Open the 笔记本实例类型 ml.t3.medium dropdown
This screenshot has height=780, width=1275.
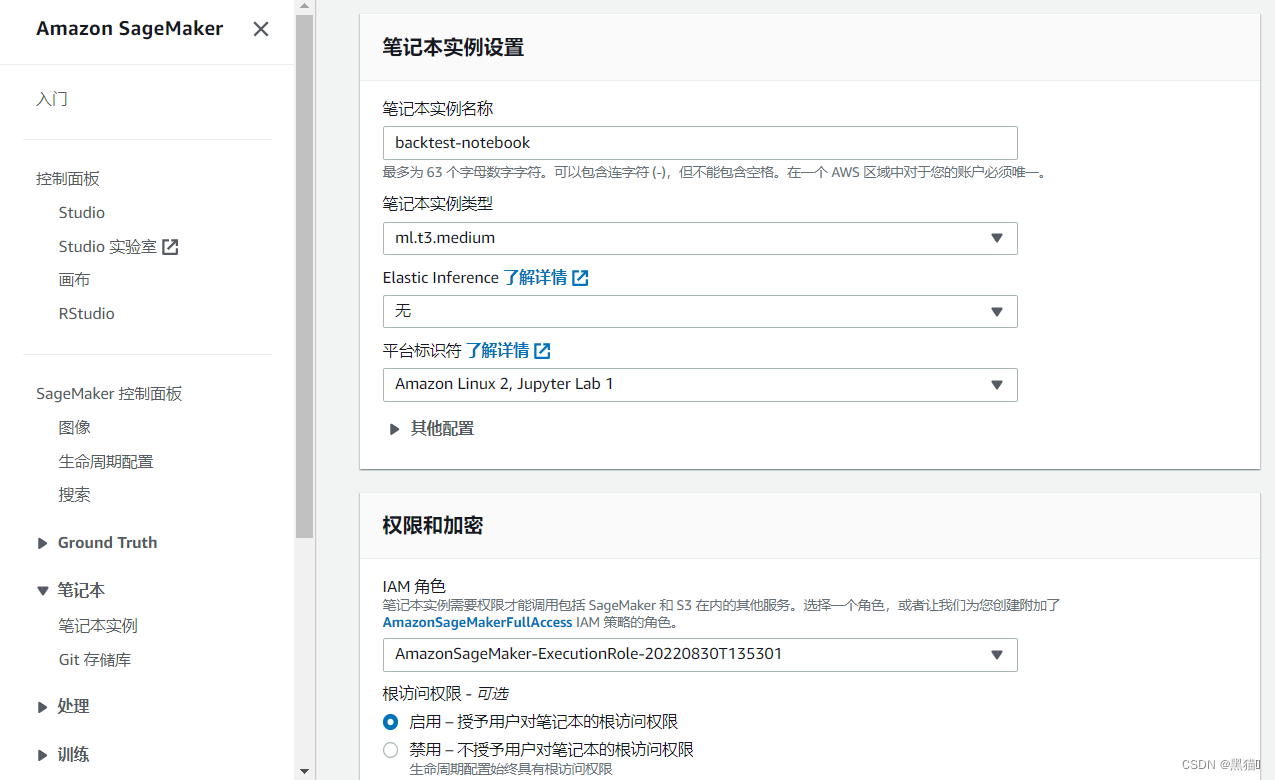coord(700,238)
